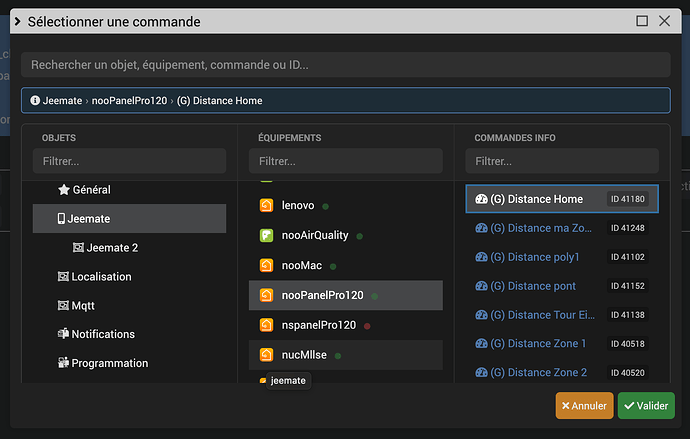This screenshot has height=439, width=690.
Task: Click the Annuler button
Action: pos(584,406)
